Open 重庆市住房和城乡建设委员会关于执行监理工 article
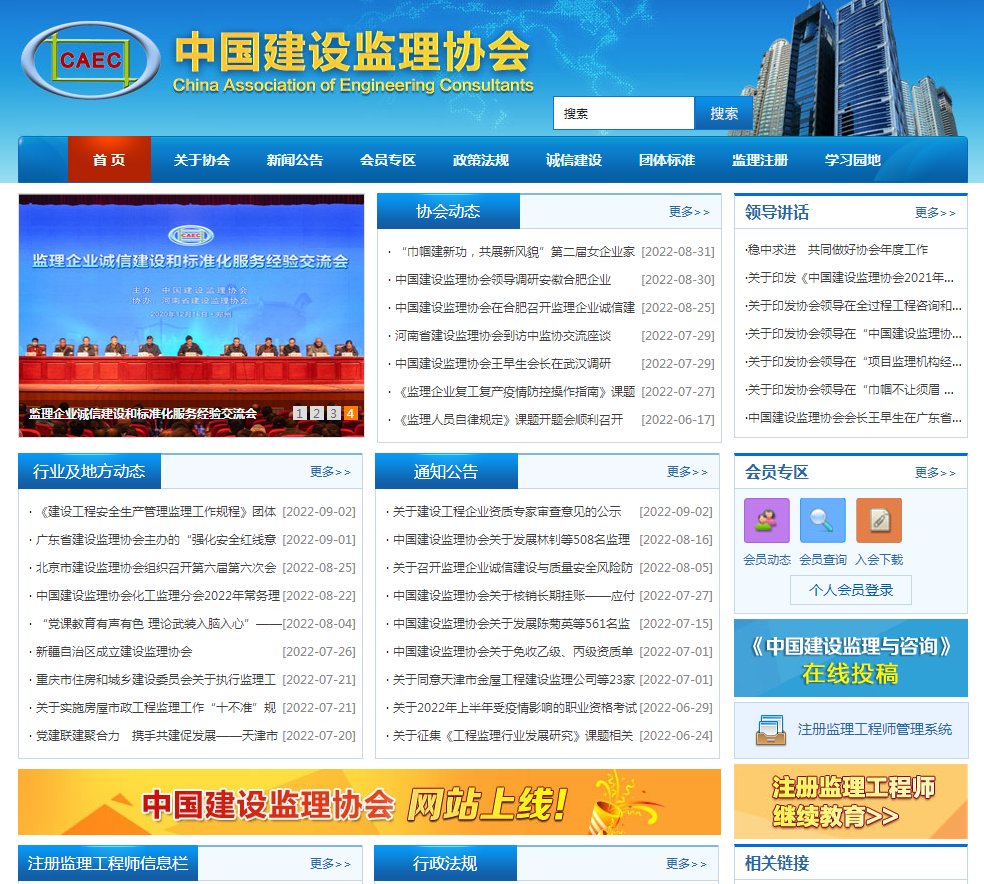Image resolution: width=984 pixels, height=884 pixels. tap(156, 680)
